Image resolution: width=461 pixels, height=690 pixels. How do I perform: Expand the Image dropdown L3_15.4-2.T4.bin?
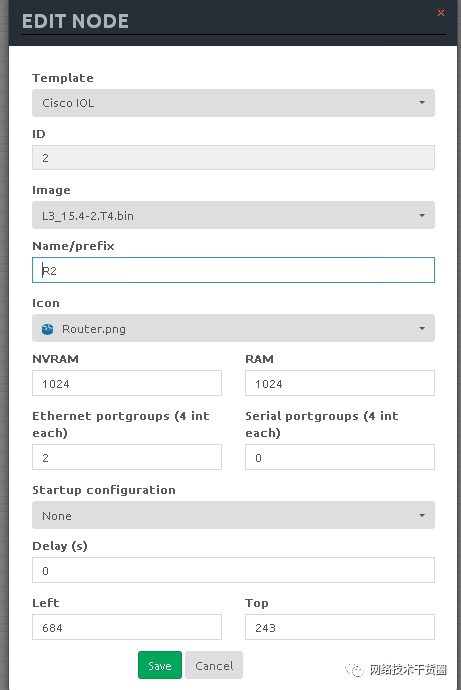point(233,215)
